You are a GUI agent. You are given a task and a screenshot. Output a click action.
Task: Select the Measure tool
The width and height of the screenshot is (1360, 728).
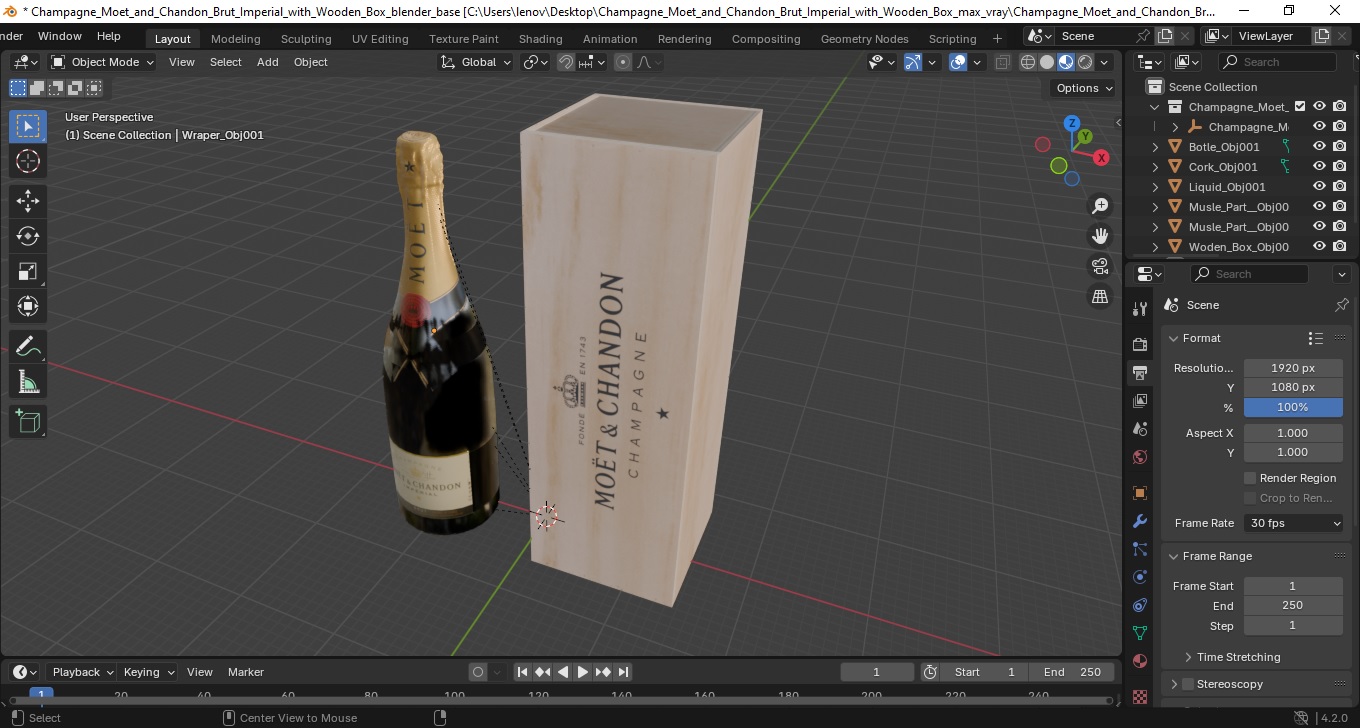[x=28, y=381]
